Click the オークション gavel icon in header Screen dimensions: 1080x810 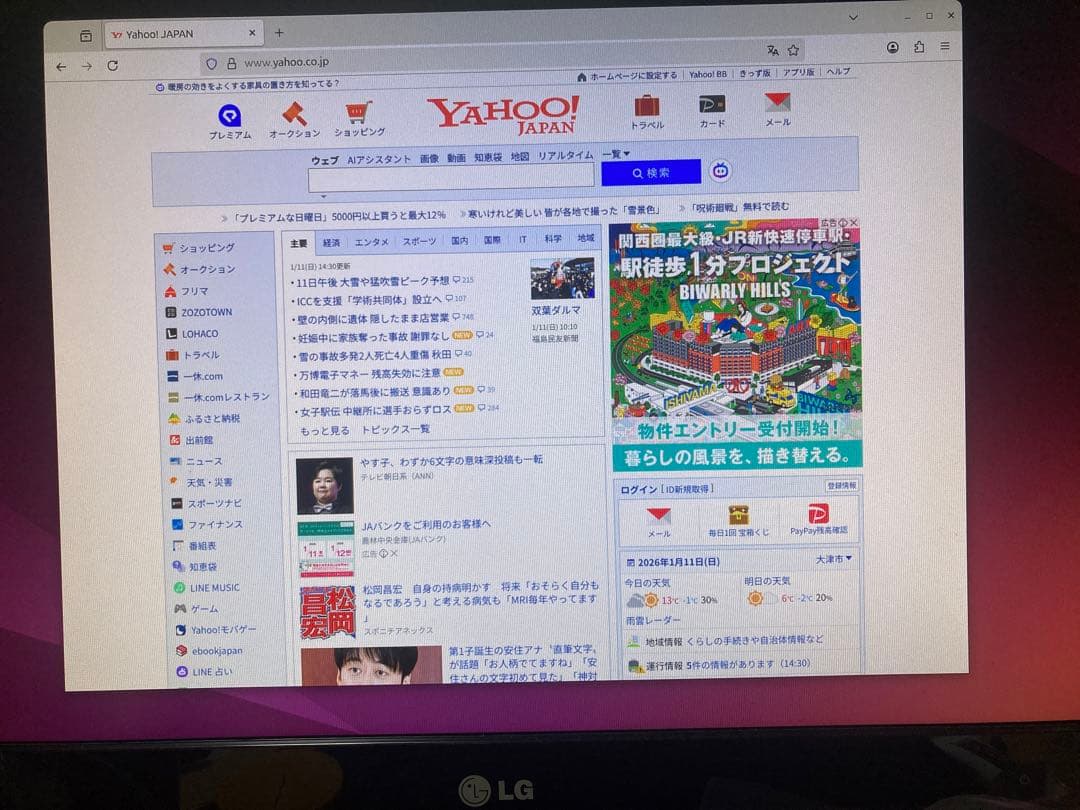tap(294, 114)
